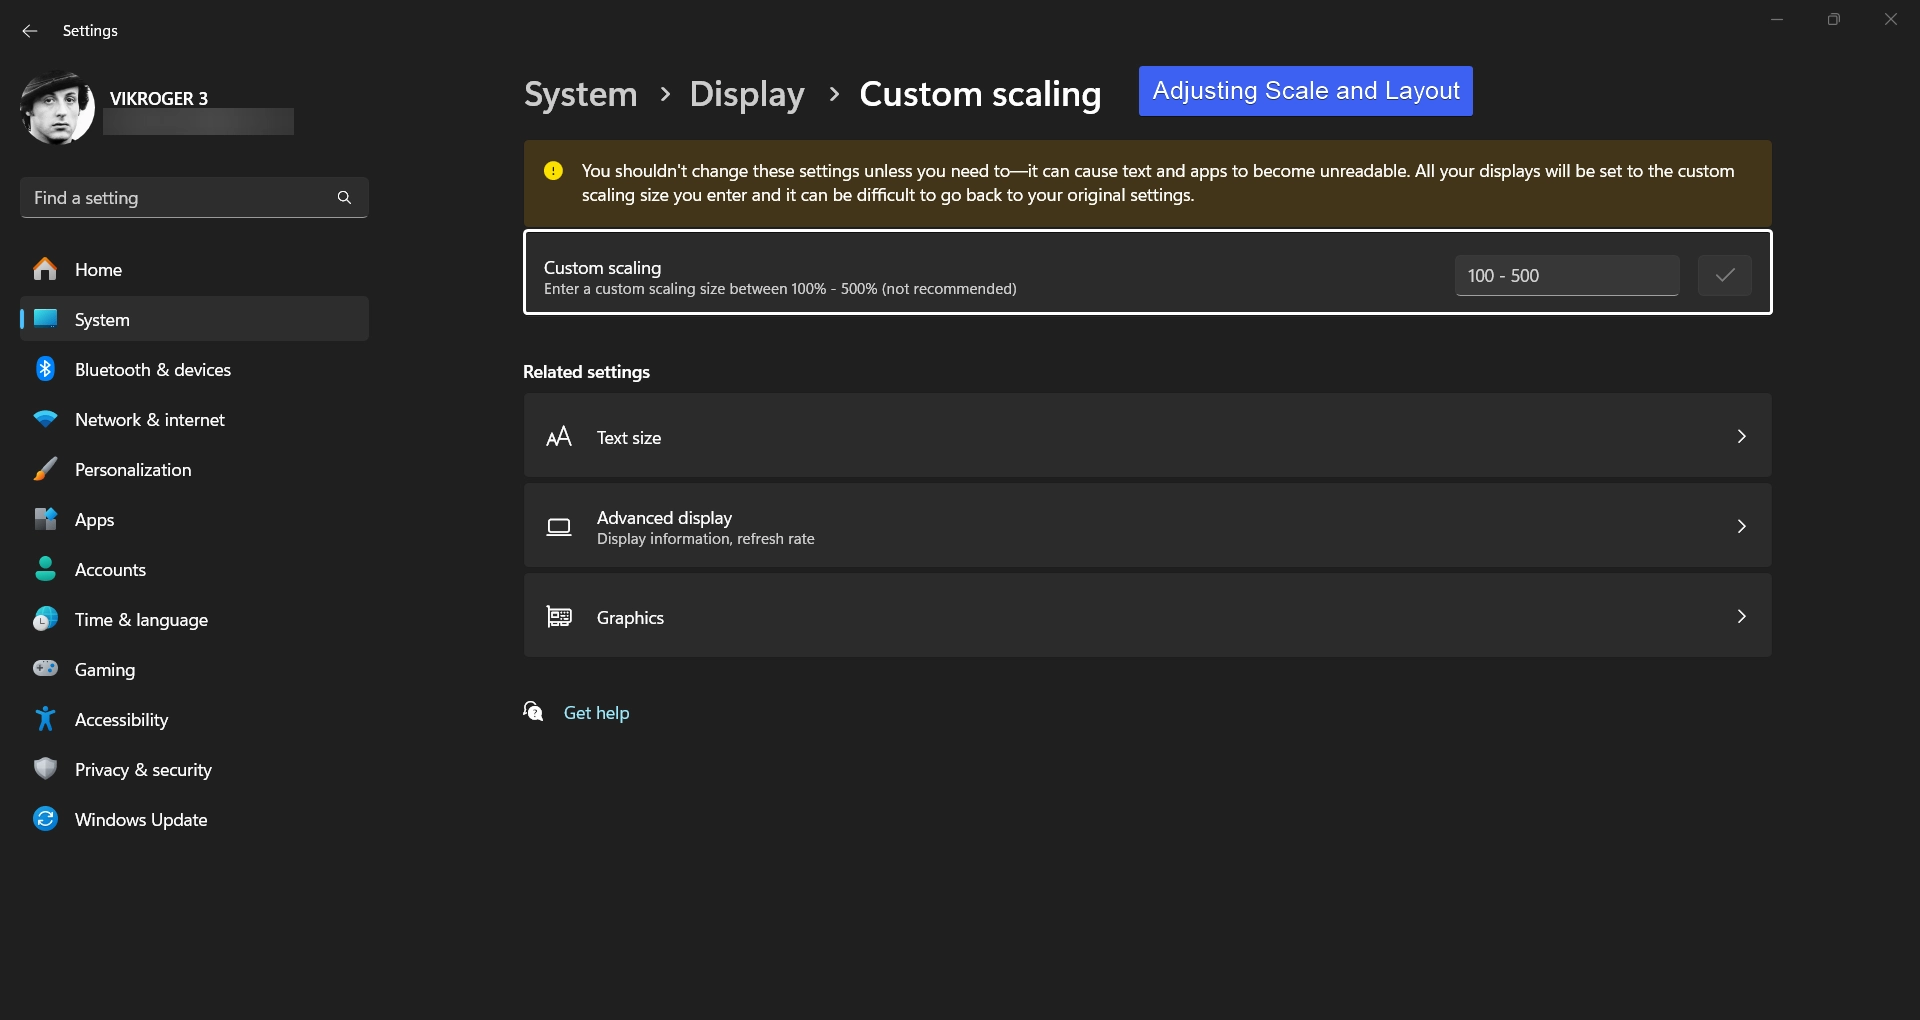Screen dimensions: 1920x1020
Task: Open the Text size setting
Action: click(1147, 435)
